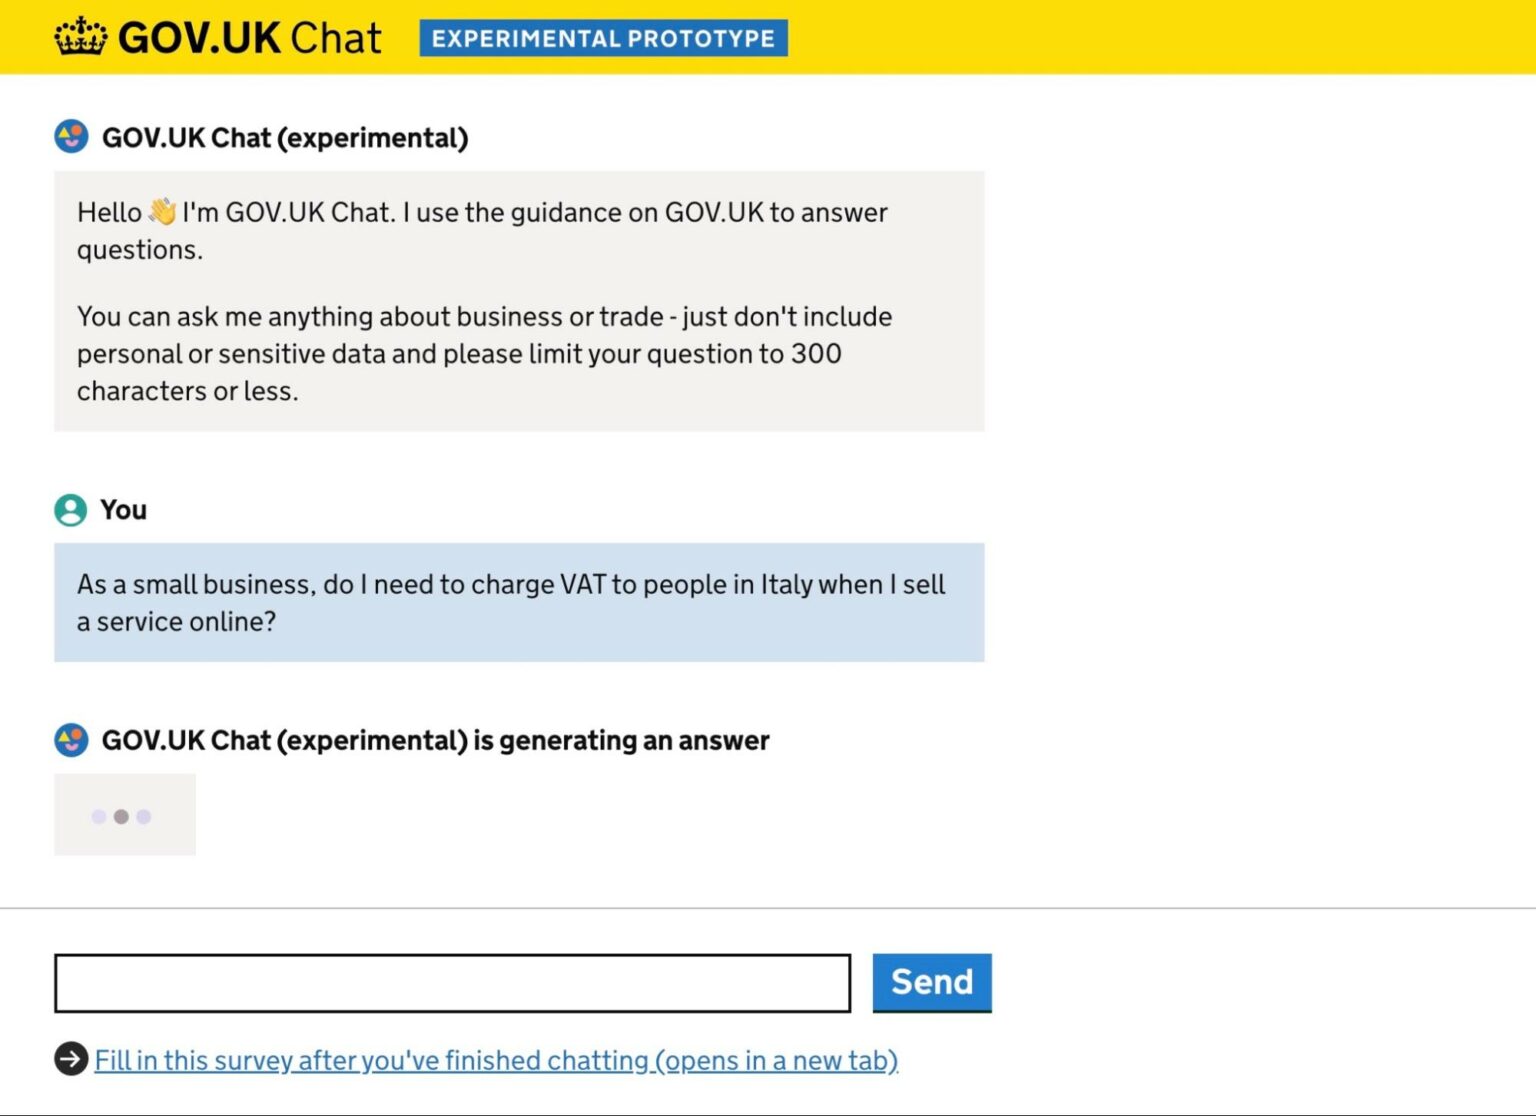
Task: Select the GOV.UK Chat bot avatar
Action: [x=70, y=136]
